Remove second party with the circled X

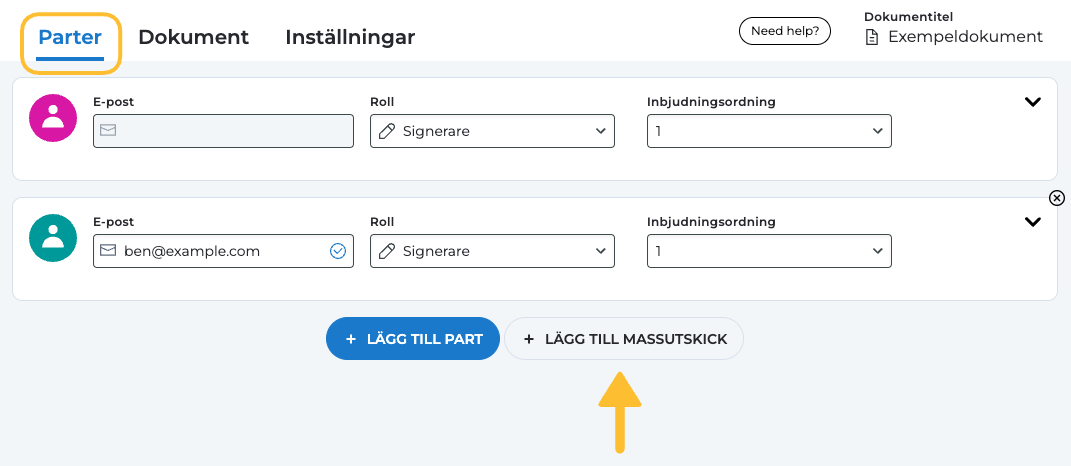point(1057,198)
